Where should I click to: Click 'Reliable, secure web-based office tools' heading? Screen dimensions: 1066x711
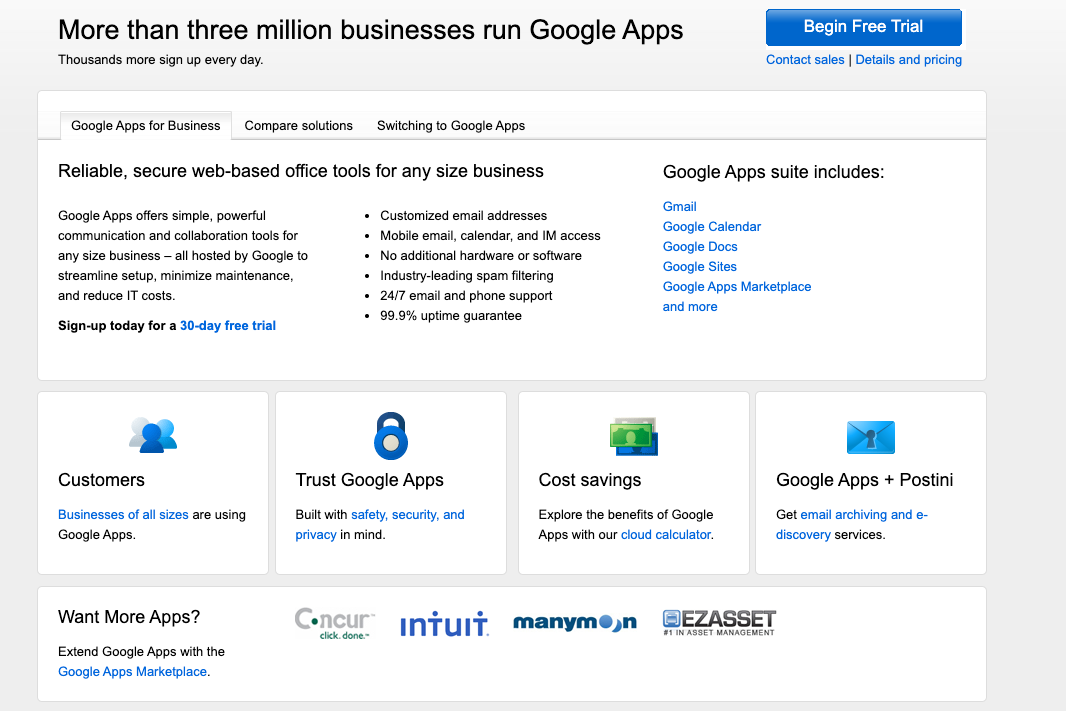point(300,171)
